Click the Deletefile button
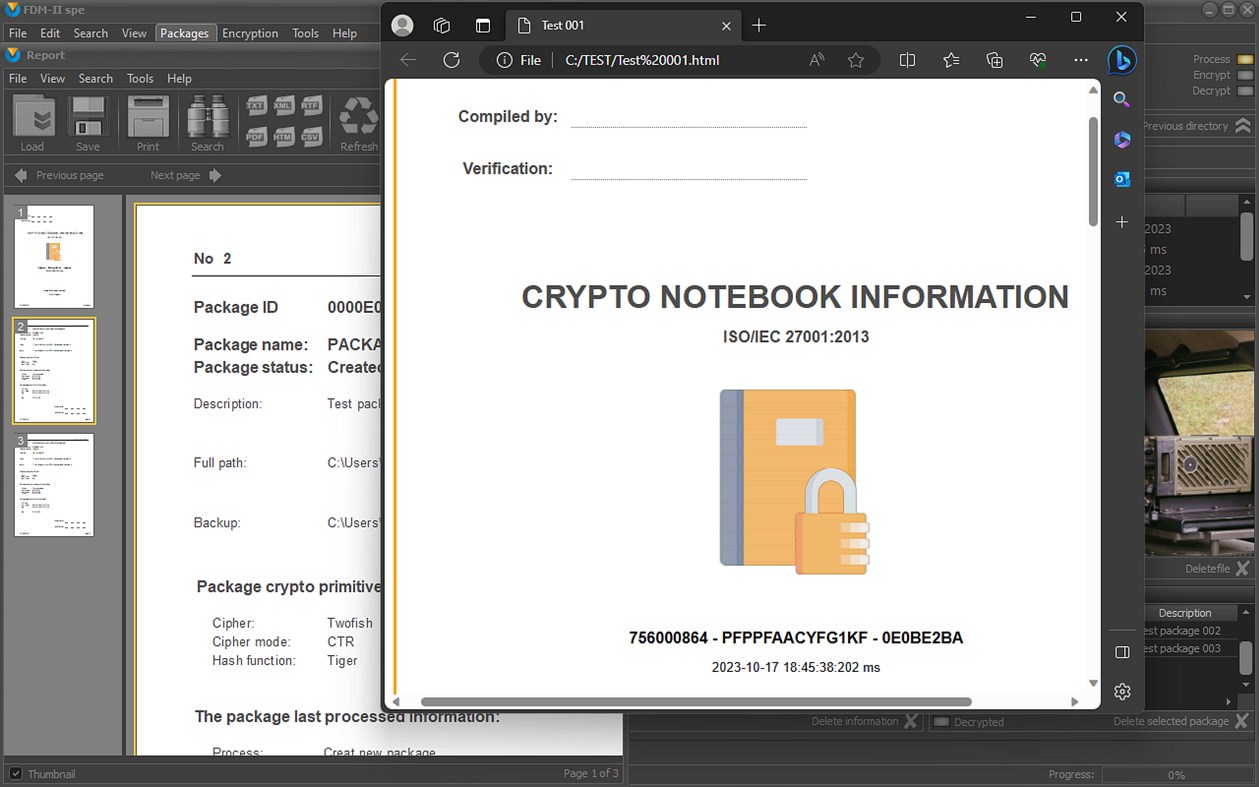This screenshot has height=787, width=1259. pos(1217,568)
